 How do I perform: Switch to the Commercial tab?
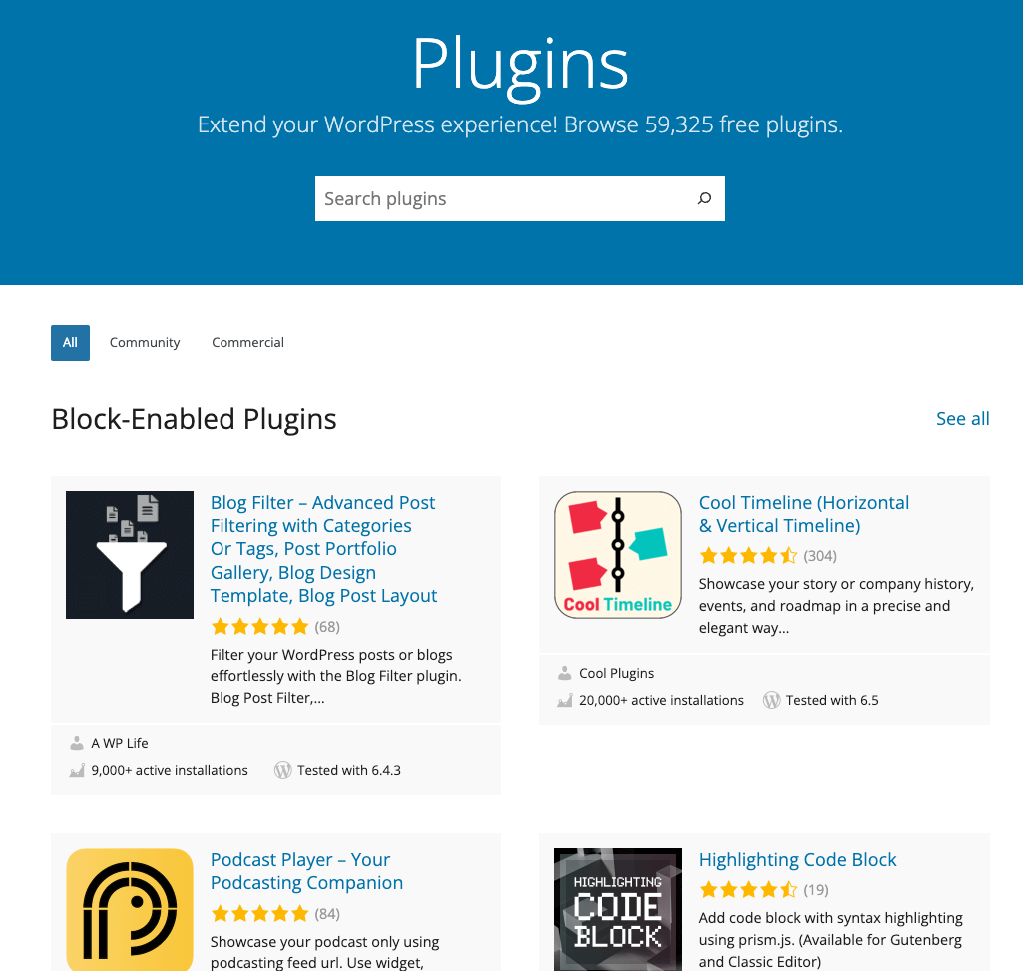click(x=247, y=342)
